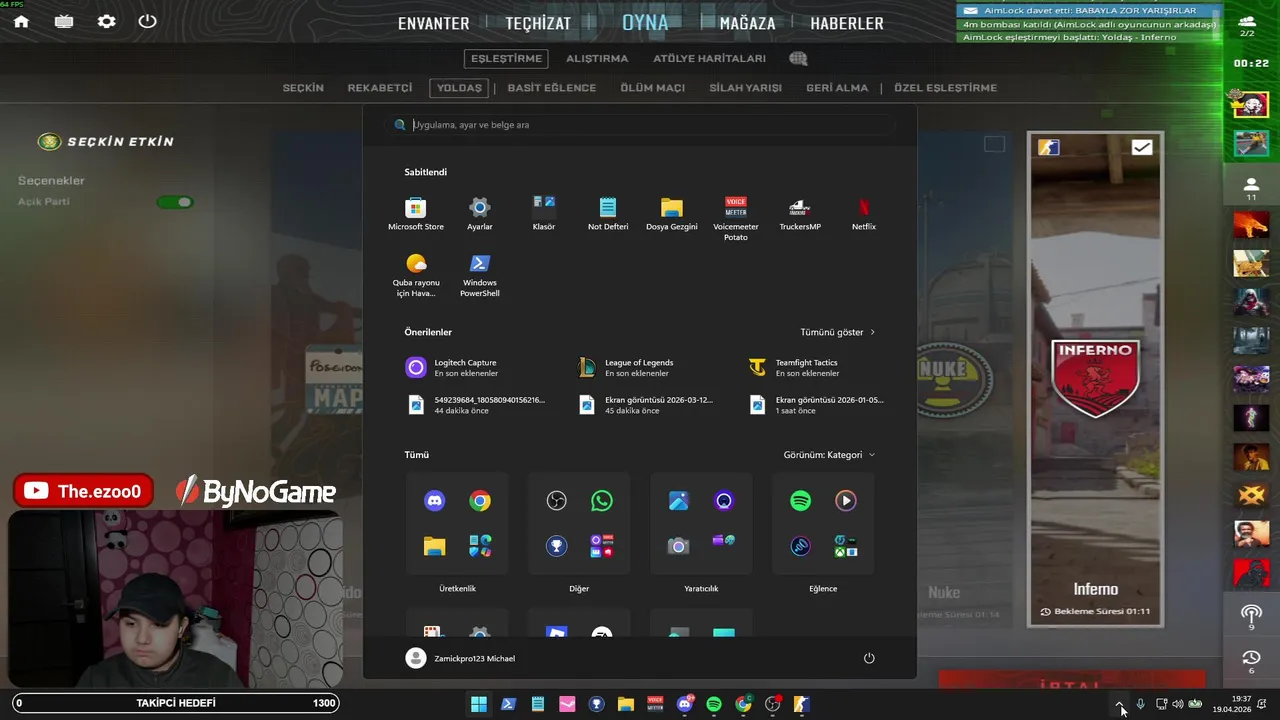The image size is (1280, 720).
Task: Open Microsoft Store from pinned apps
Action: 416,214
